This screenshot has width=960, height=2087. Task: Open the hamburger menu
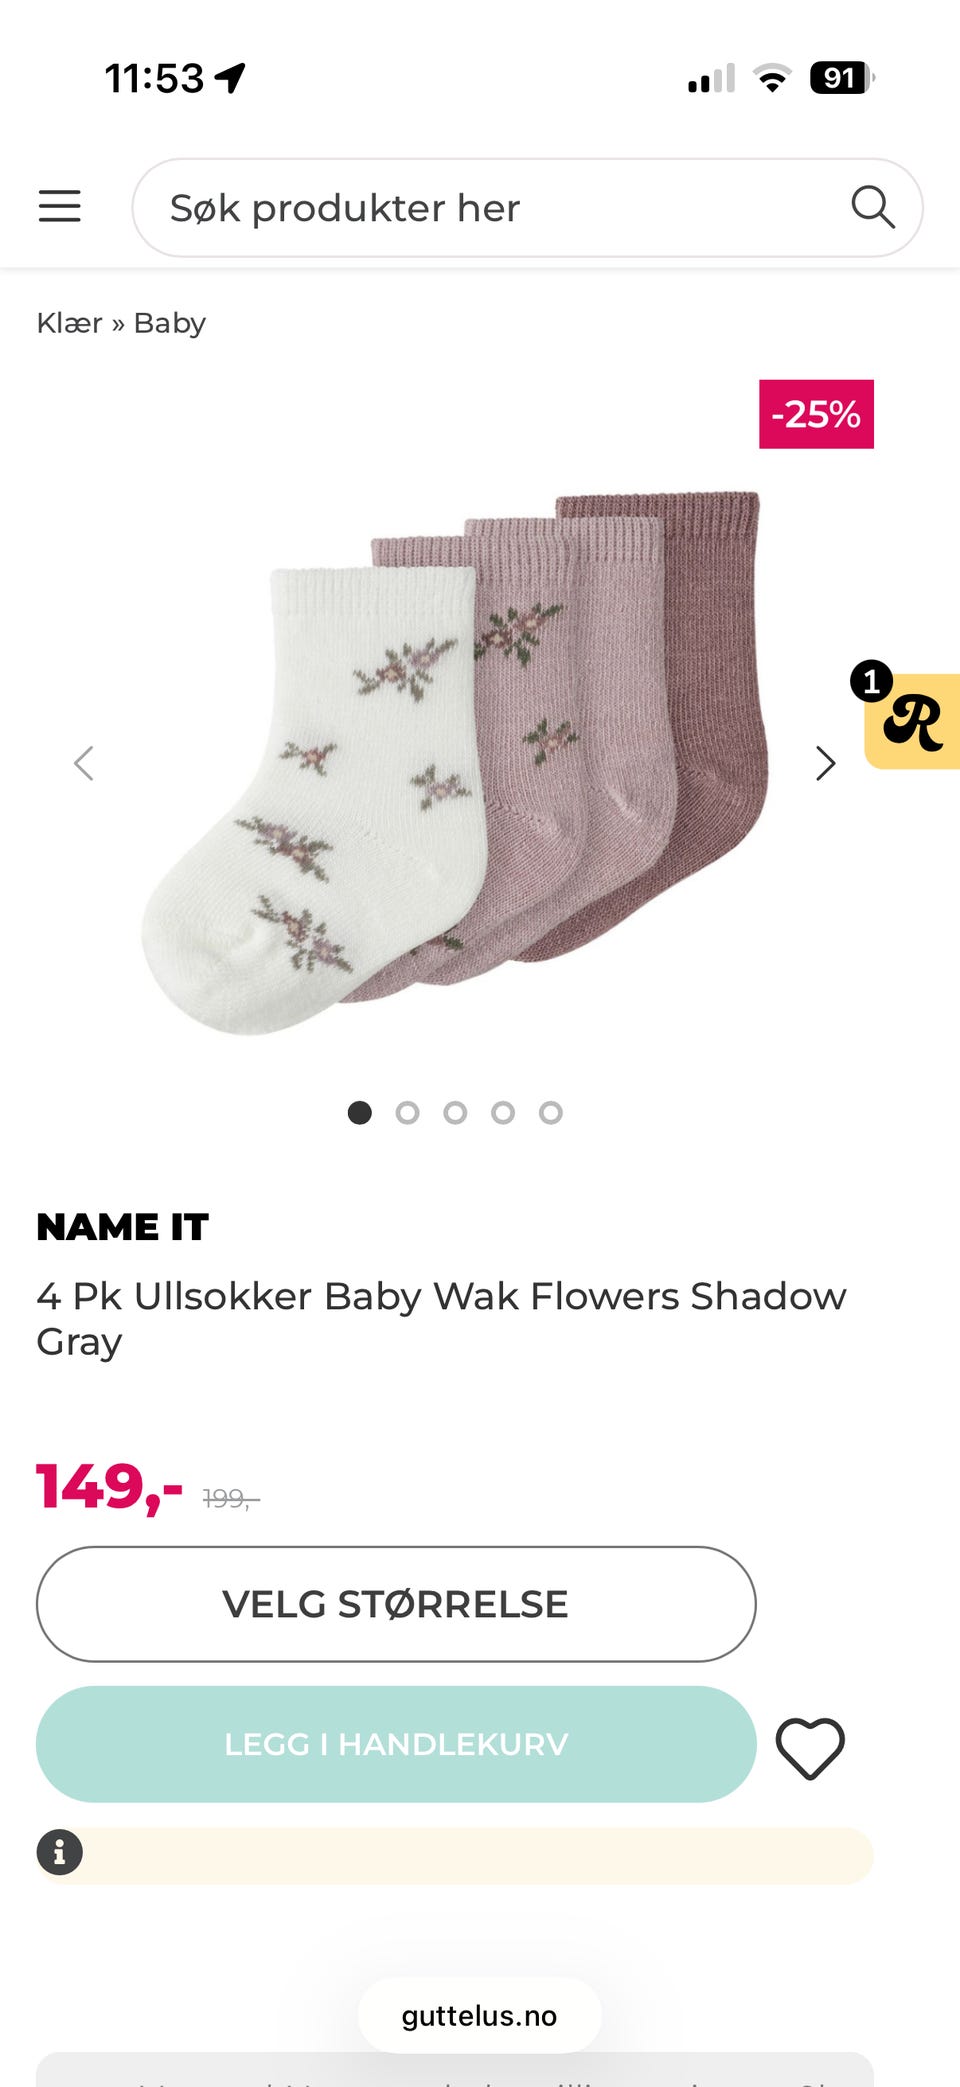pos(60,206)
